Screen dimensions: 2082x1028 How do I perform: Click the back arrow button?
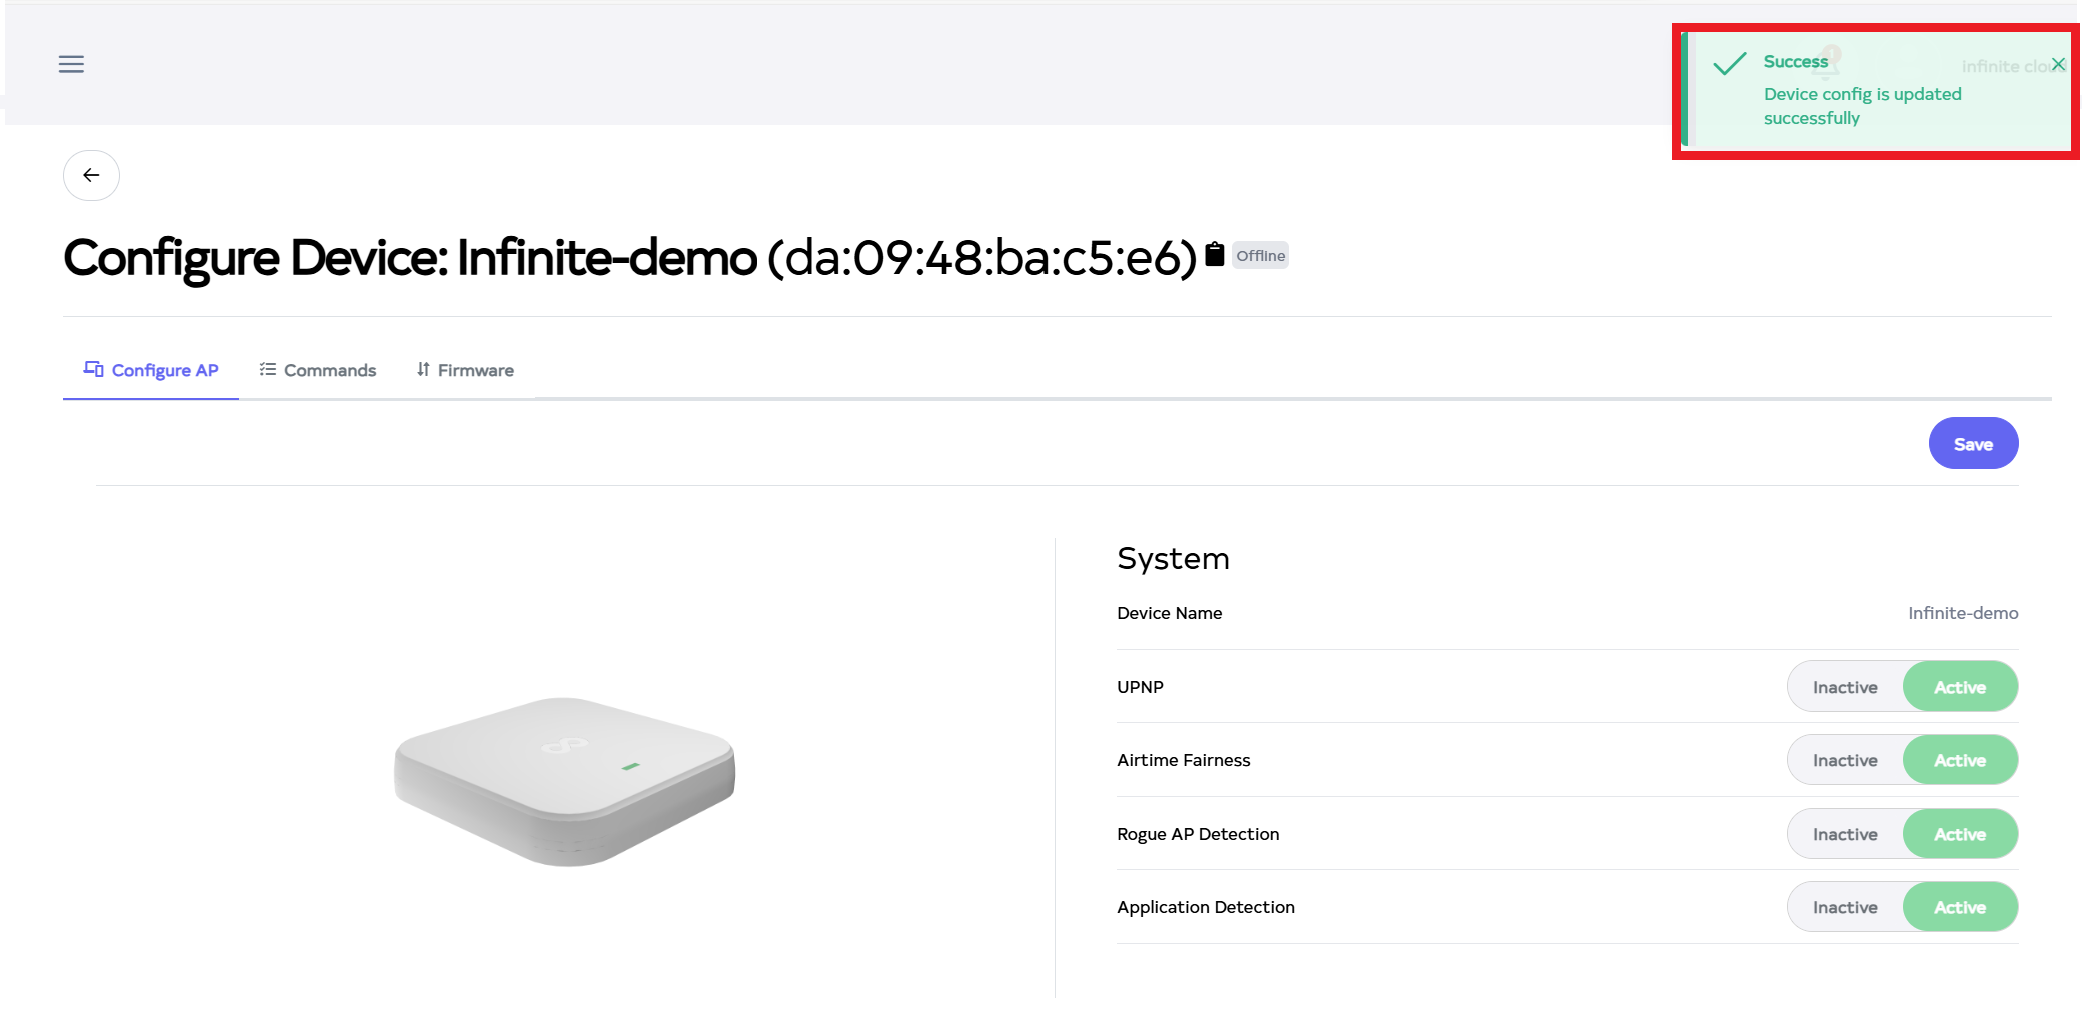[91, 176]
